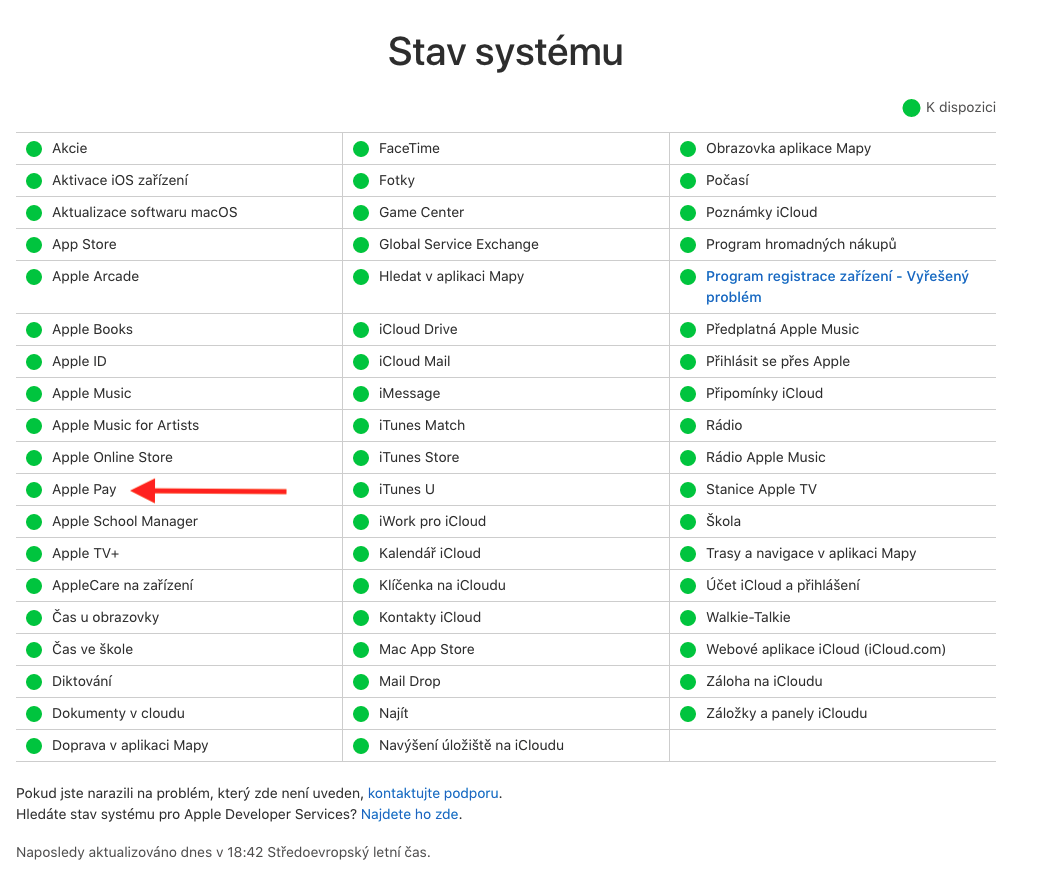Follow the kontaktujte podporu link
This screenshot has height=875, width=1047.
pyautogui.click(x=433, y=793)
